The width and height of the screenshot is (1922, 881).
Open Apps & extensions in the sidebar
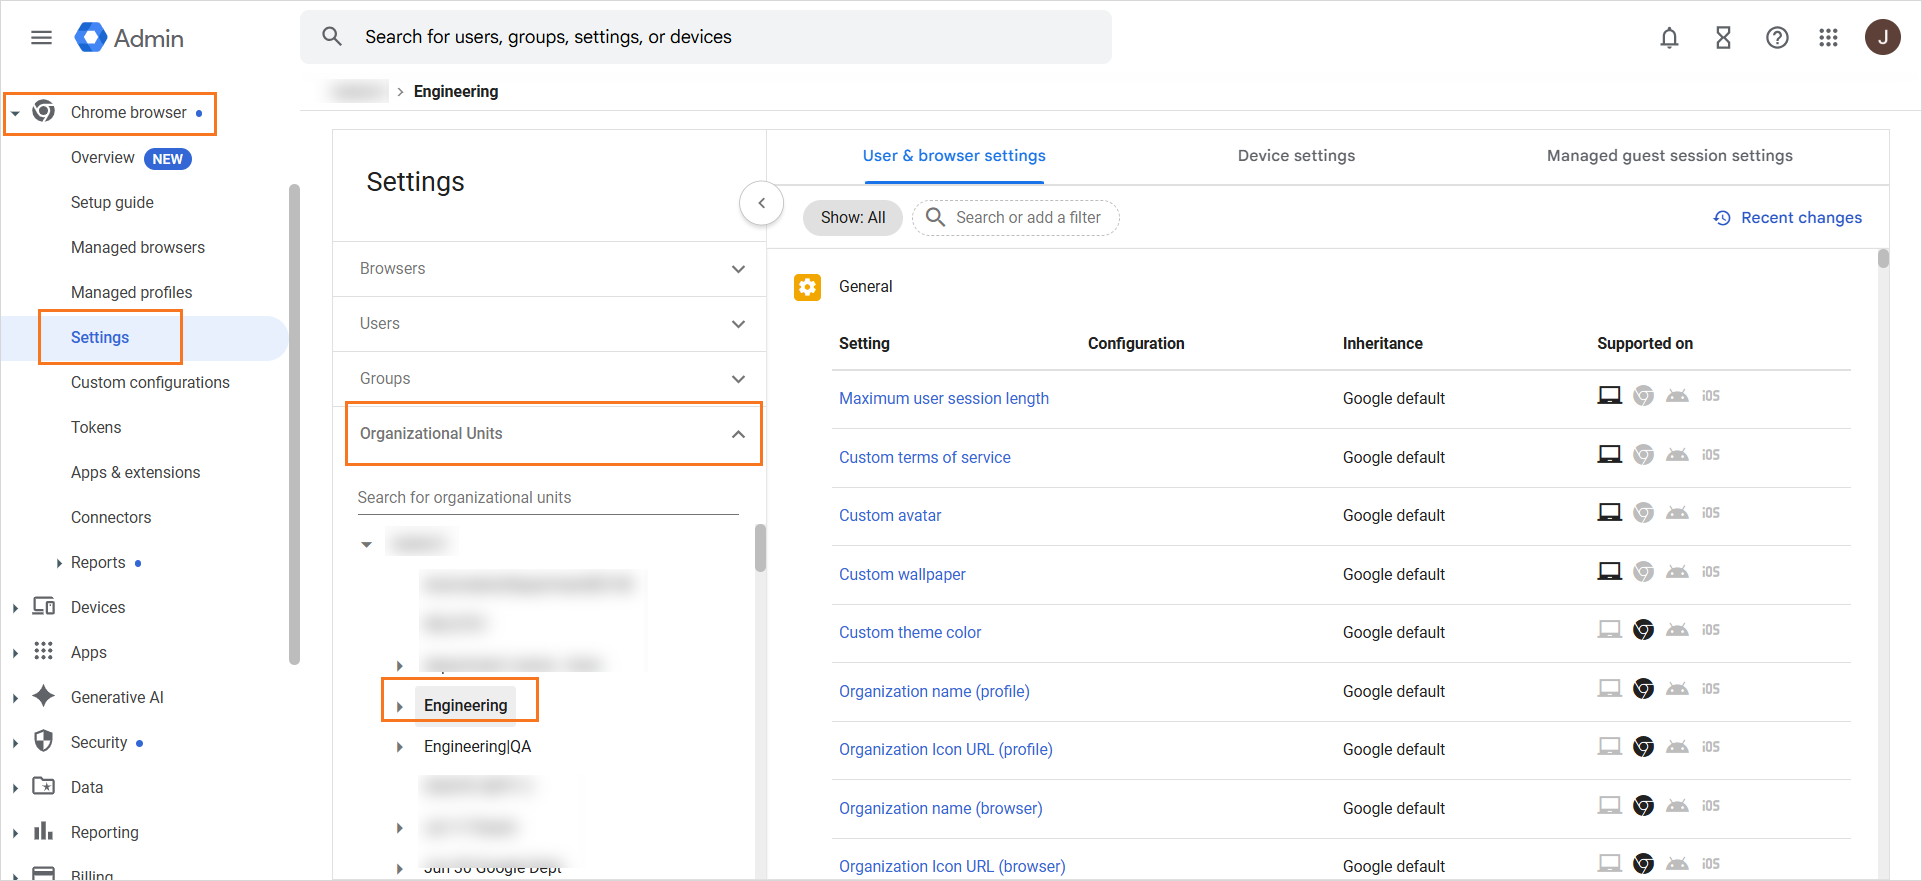pyautogui.click(x=135, y=472)
